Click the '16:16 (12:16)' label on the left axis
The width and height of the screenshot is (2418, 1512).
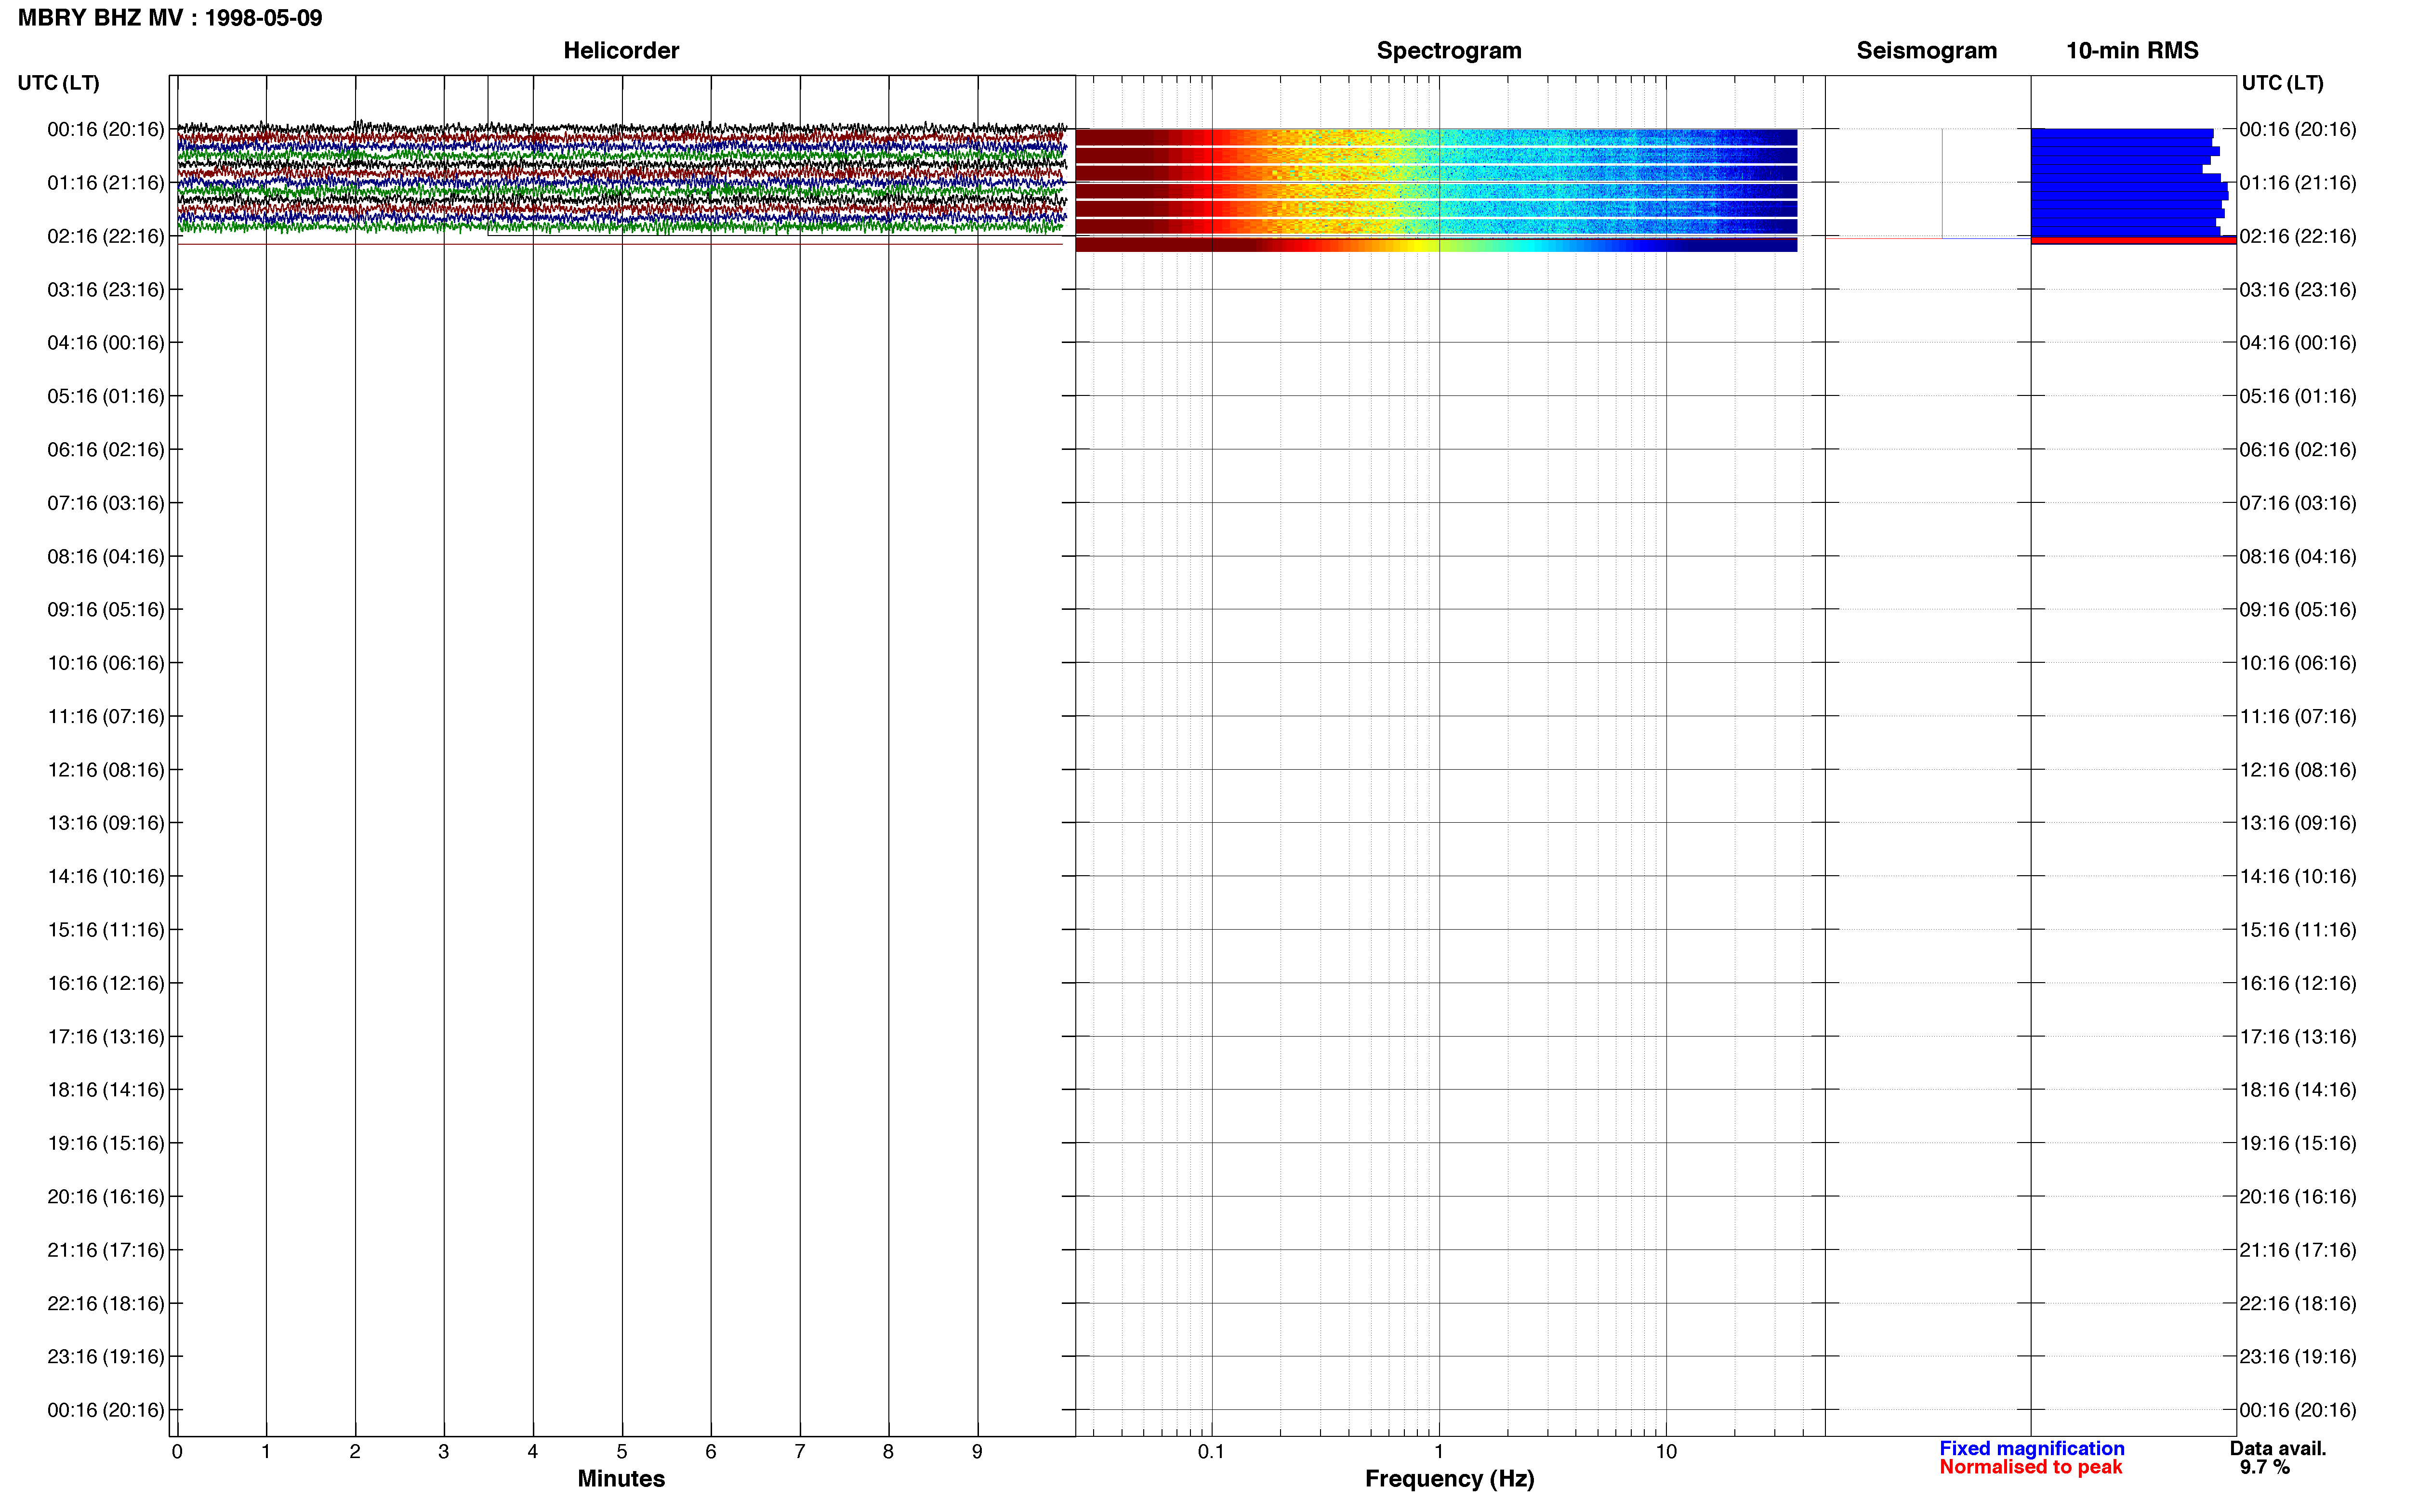106,983
